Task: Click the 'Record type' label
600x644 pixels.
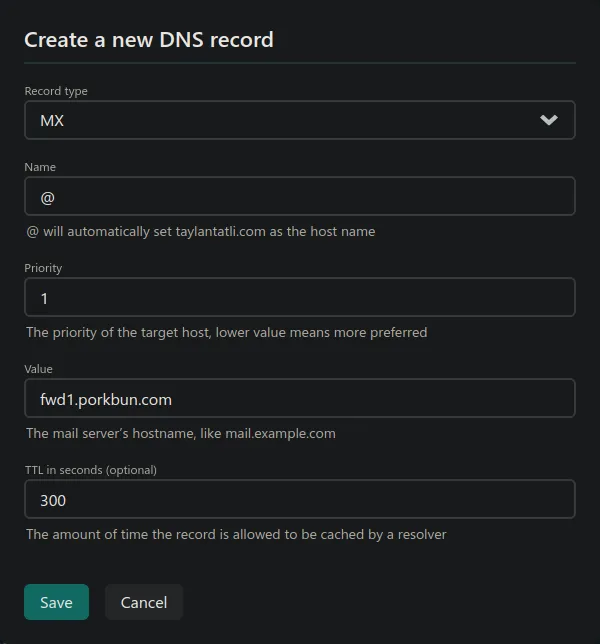Action: (x=56, y=91)
